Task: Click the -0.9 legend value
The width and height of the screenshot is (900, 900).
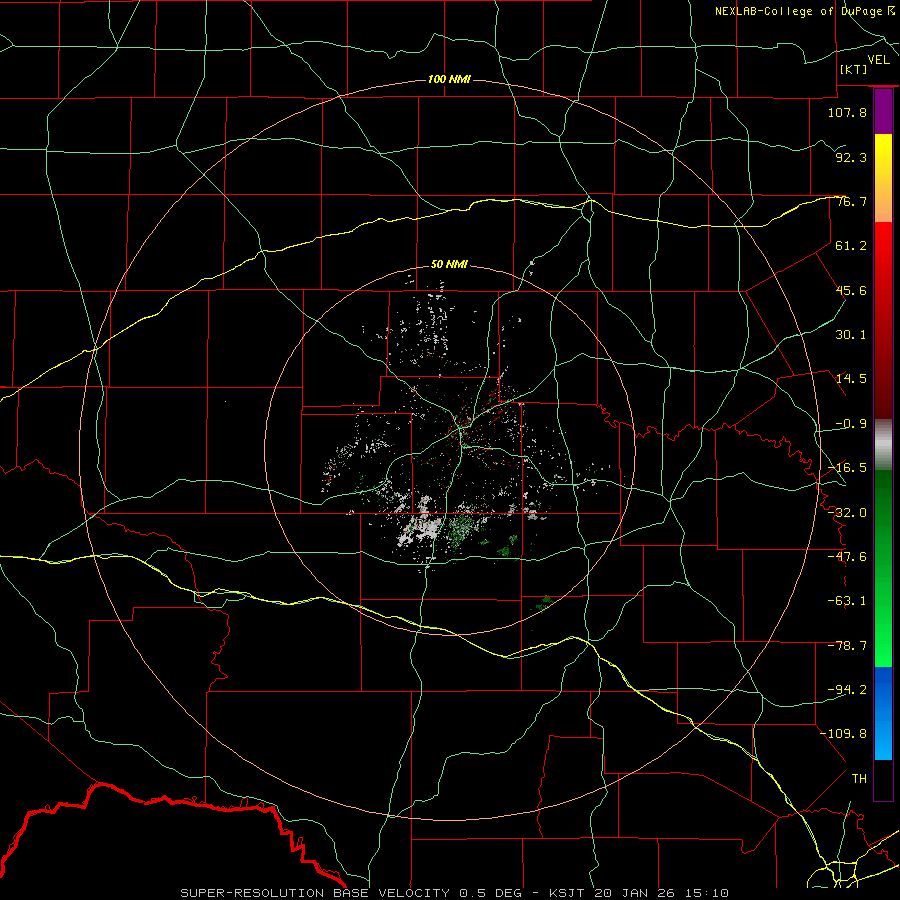Action: click(851, 424)
